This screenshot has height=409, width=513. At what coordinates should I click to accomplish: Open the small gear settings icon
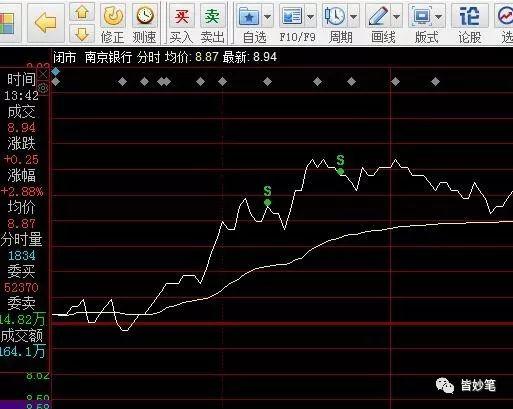(x=43, y=88)
